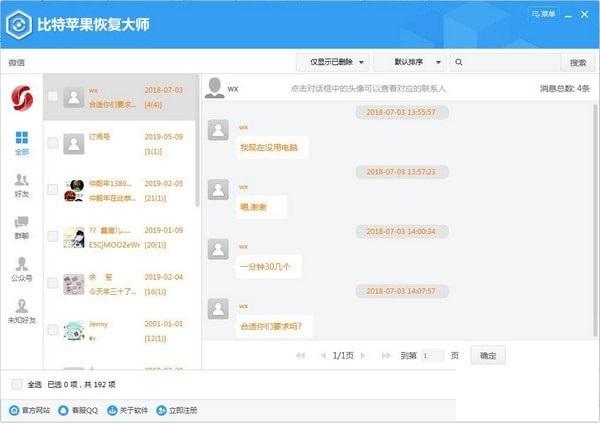Screen dimensions: 600x423
Task: Click the timestamp 2018-07-03 14:07:57
Action: (x=401, y=291)
